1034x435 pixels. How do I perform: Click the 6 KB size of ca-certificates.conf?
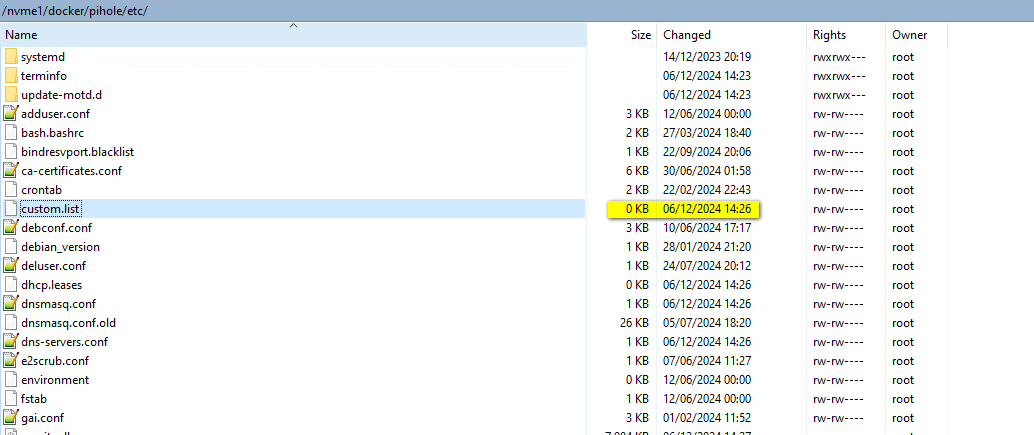pos(638,171)
